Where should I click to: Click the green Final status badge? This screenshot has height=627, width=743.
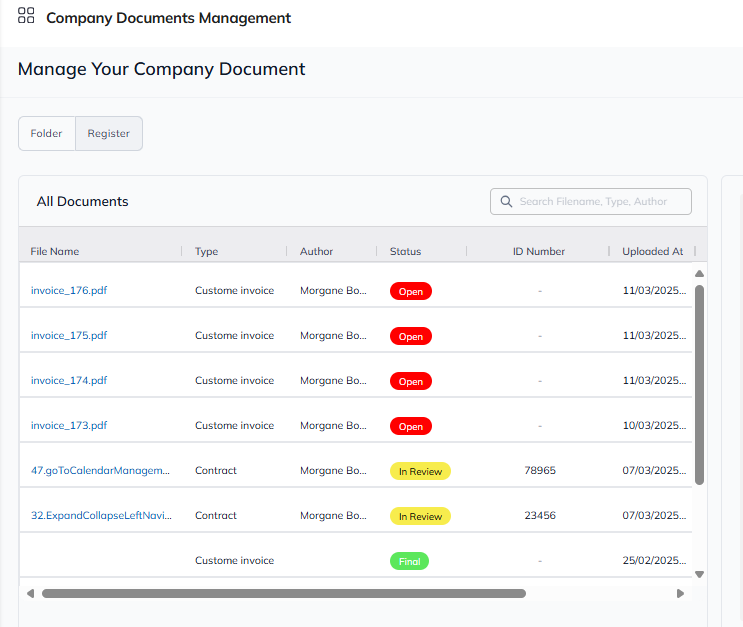point(409,562)
